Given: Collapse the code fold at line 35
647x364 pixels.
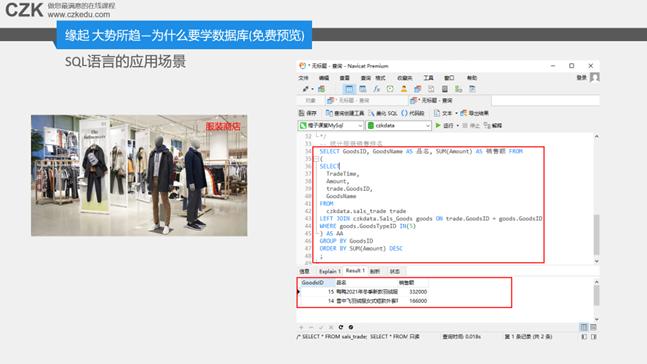Looking at the screenshot, I should 316,159.
